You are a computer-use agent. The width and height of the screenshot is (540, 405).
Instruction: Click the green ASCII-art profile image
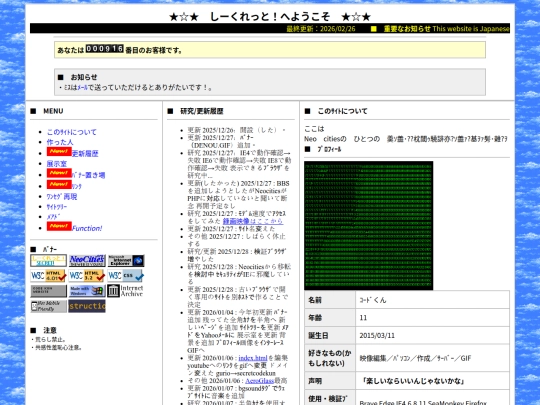click(368, 226)
